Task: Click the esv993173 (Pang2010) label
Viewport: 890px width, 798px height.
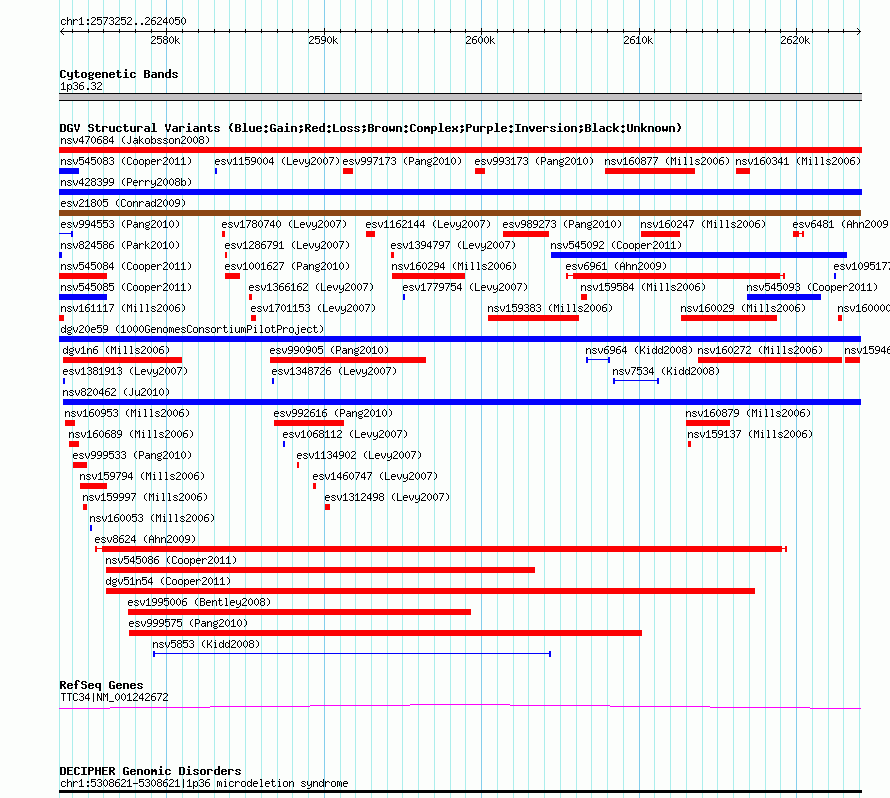Action: (534, 161)
